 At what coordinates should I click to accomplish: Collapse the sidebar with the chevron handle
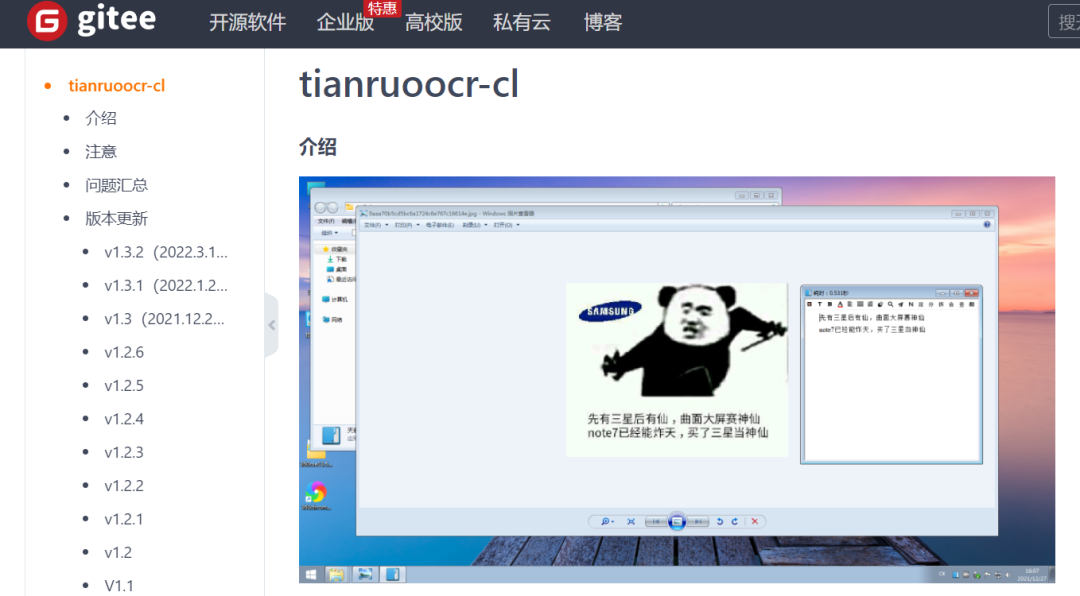coord(271,325)
